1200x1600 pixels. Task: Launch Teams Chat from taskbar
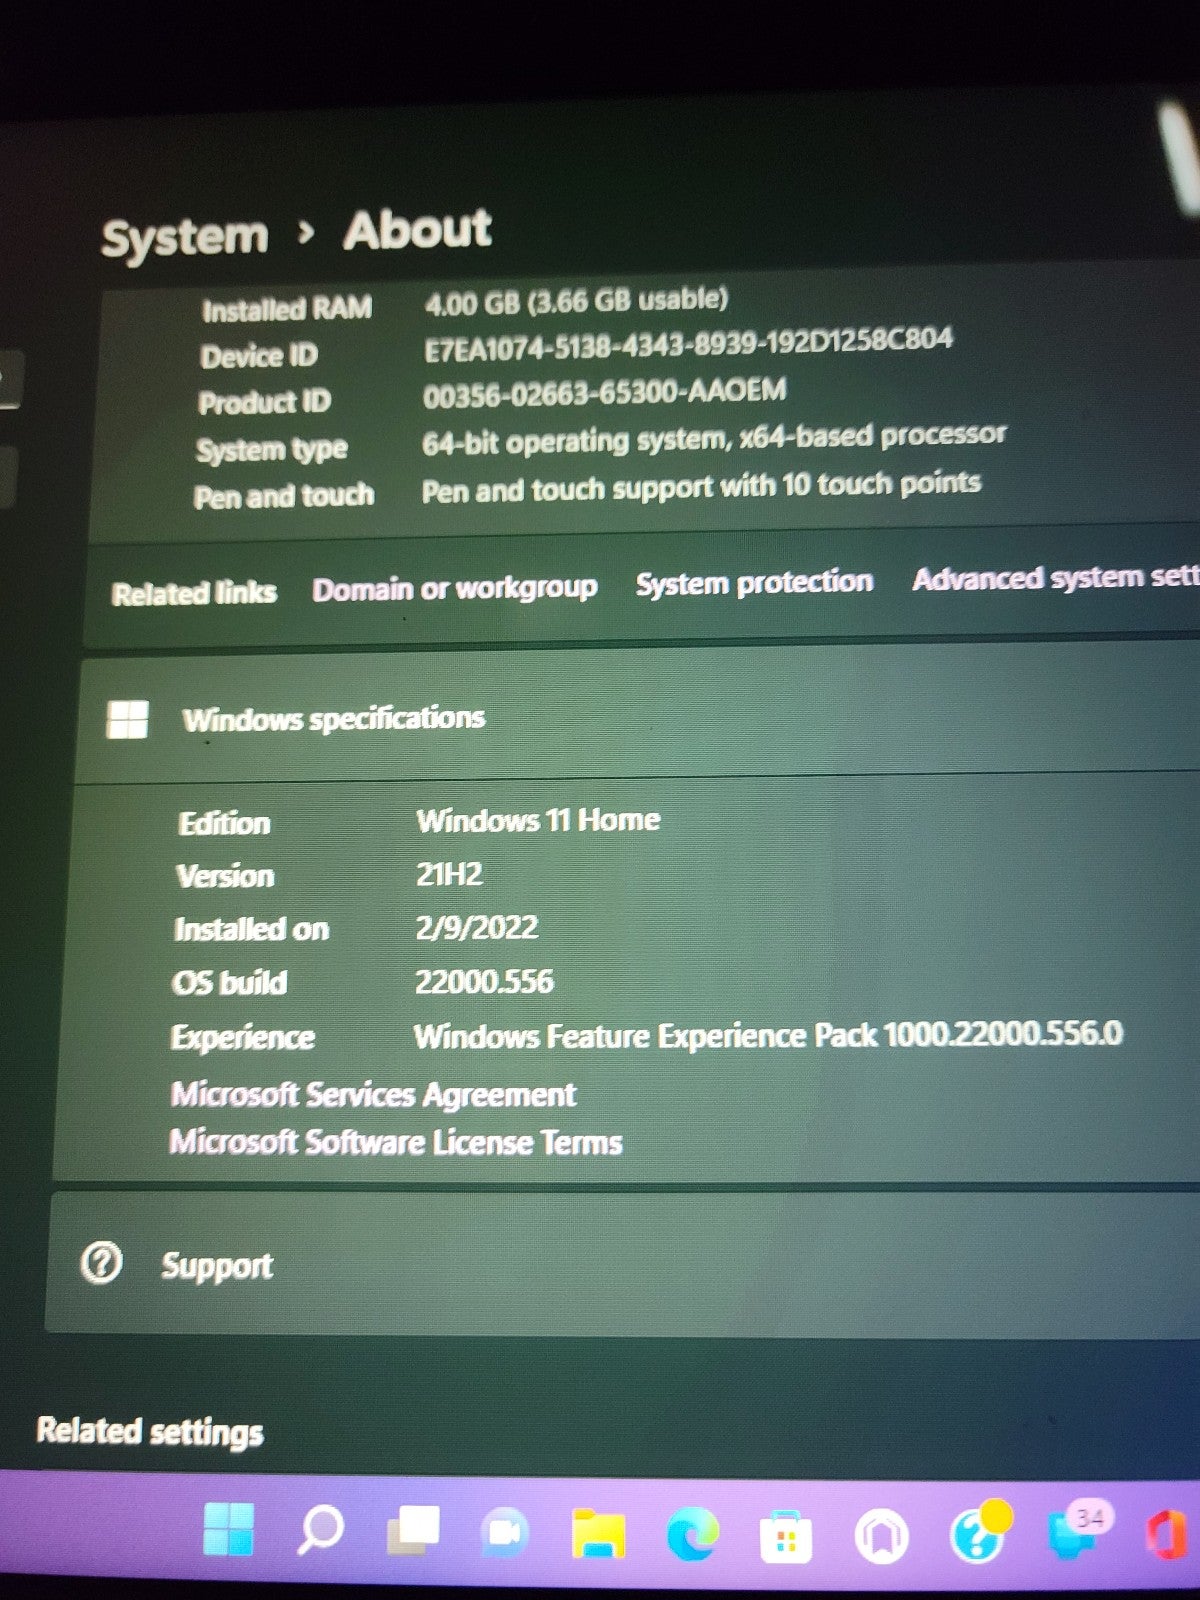coord(505,1532)
